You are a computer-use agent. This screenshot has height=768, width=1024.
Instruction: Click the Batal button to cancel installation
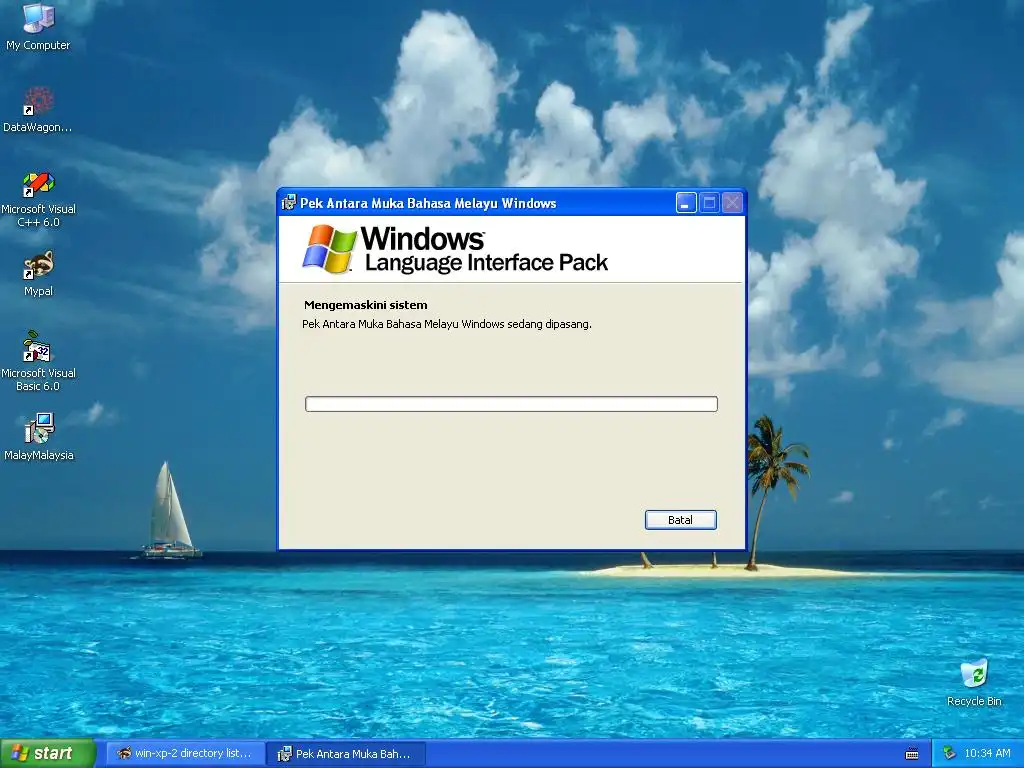click(x=680, y=520)
